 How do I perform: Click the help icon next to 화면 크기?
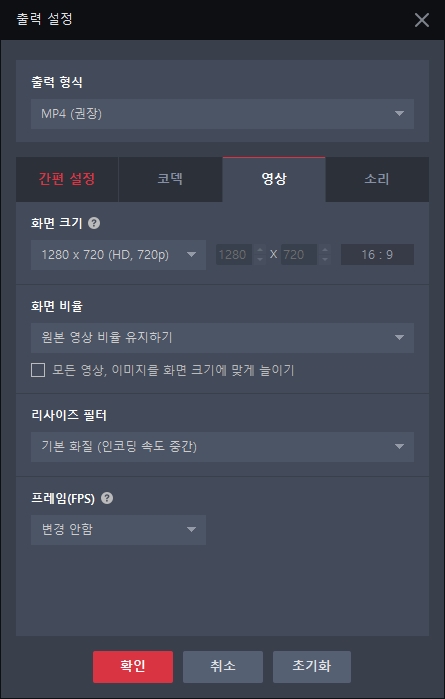click(x=94, y=223)
